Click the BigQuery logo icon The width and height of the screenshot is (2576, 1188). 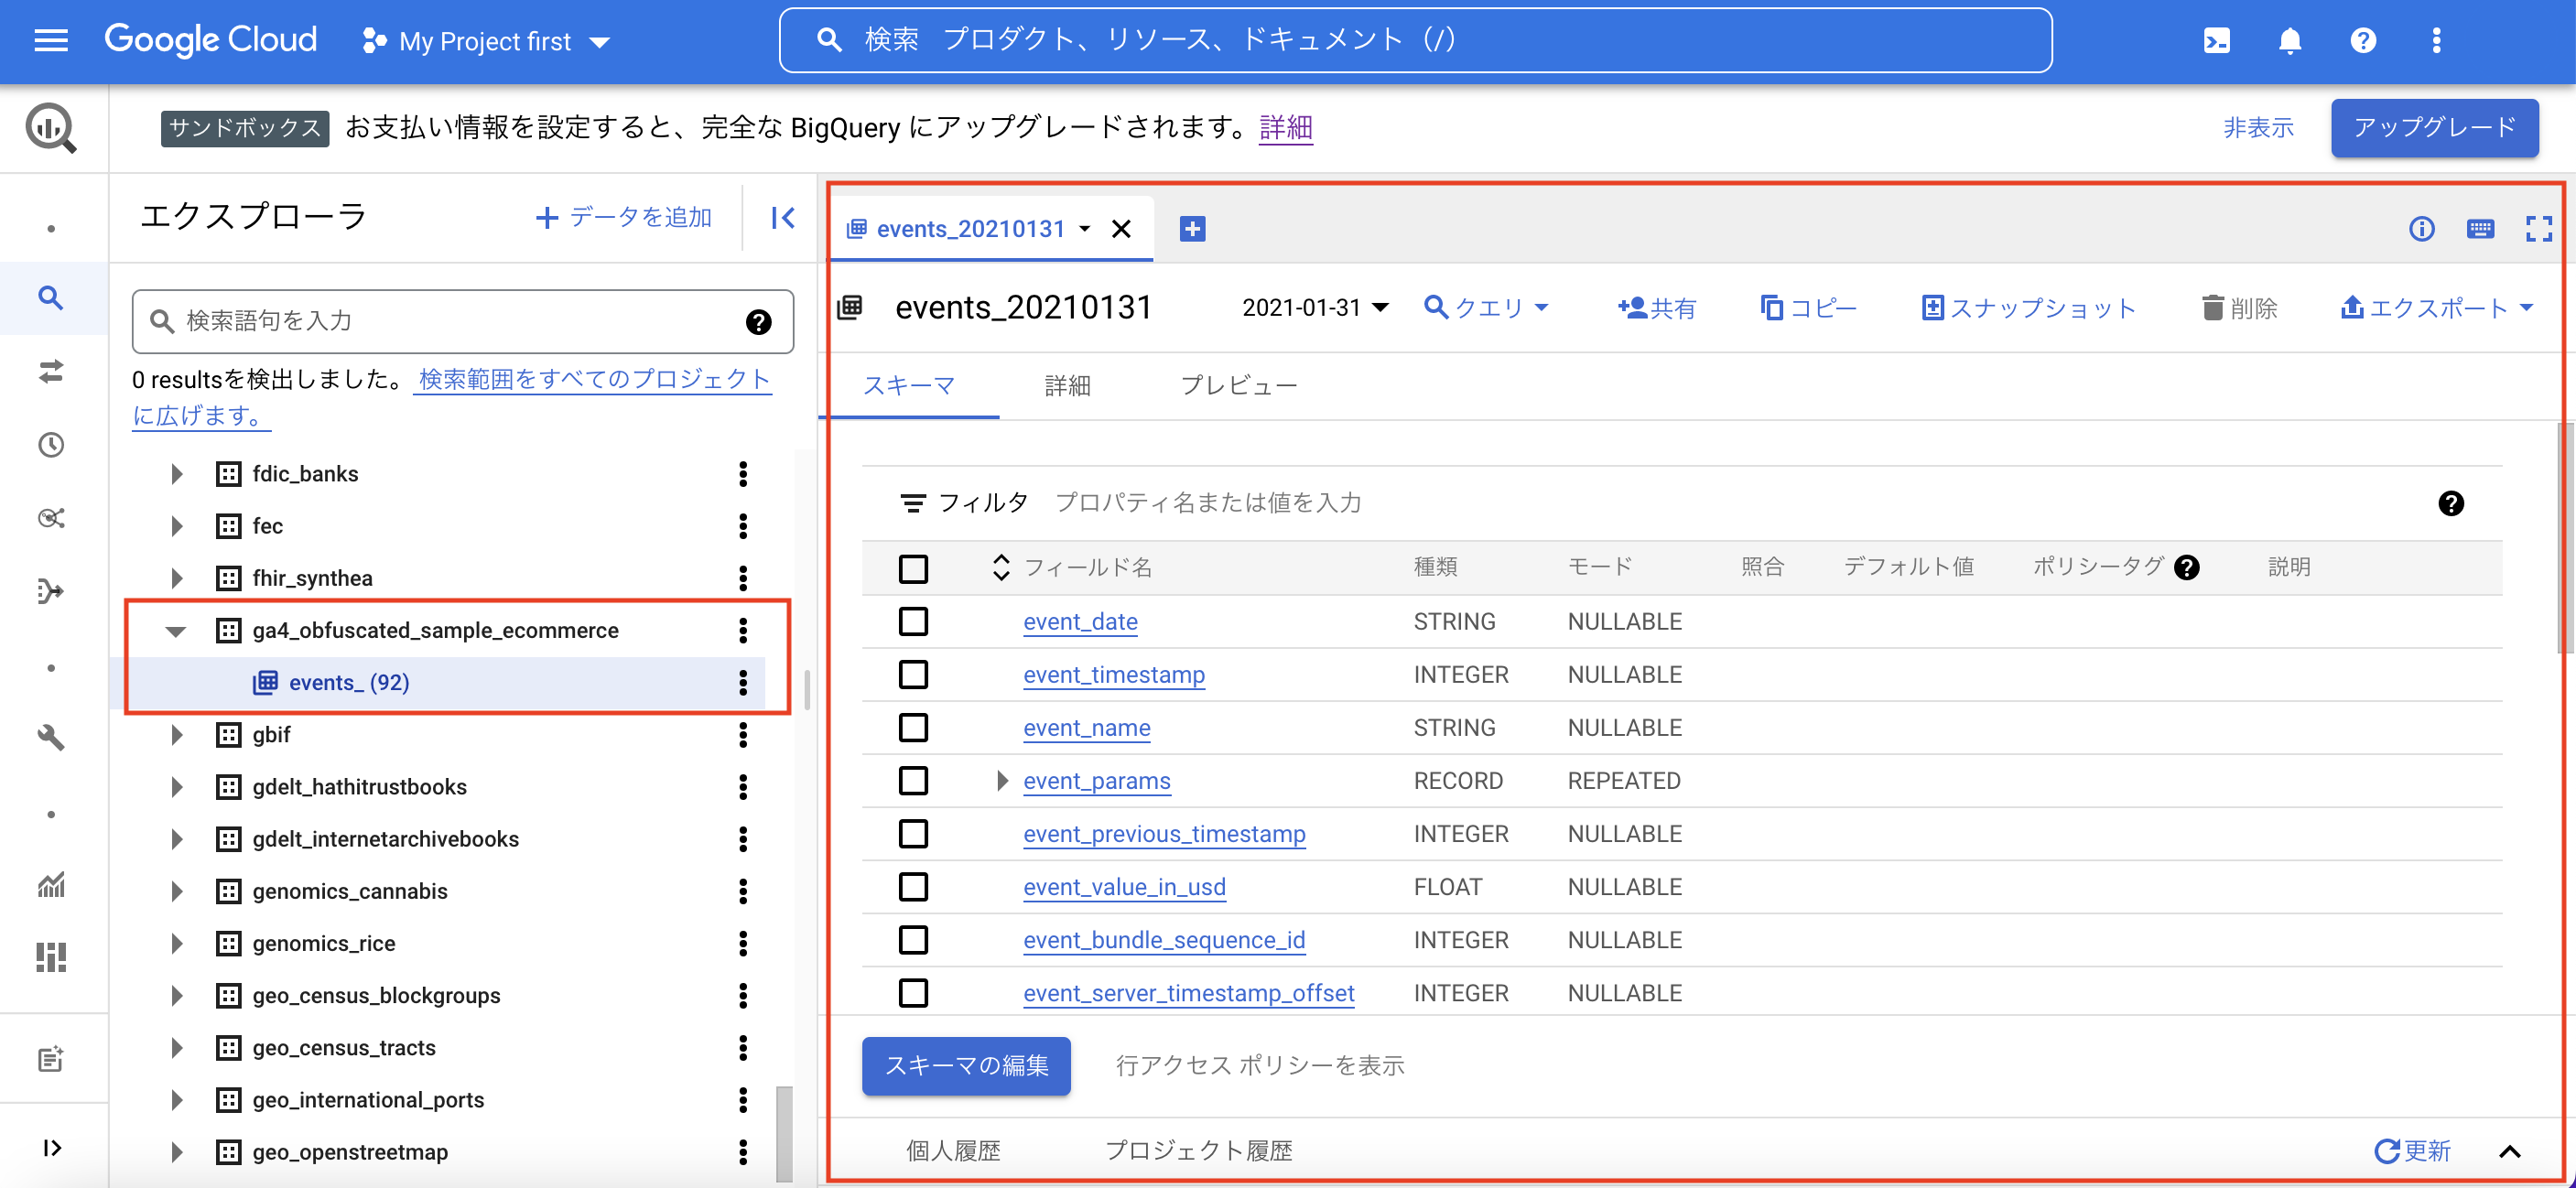pyautogui.click(x=51, y=128)
